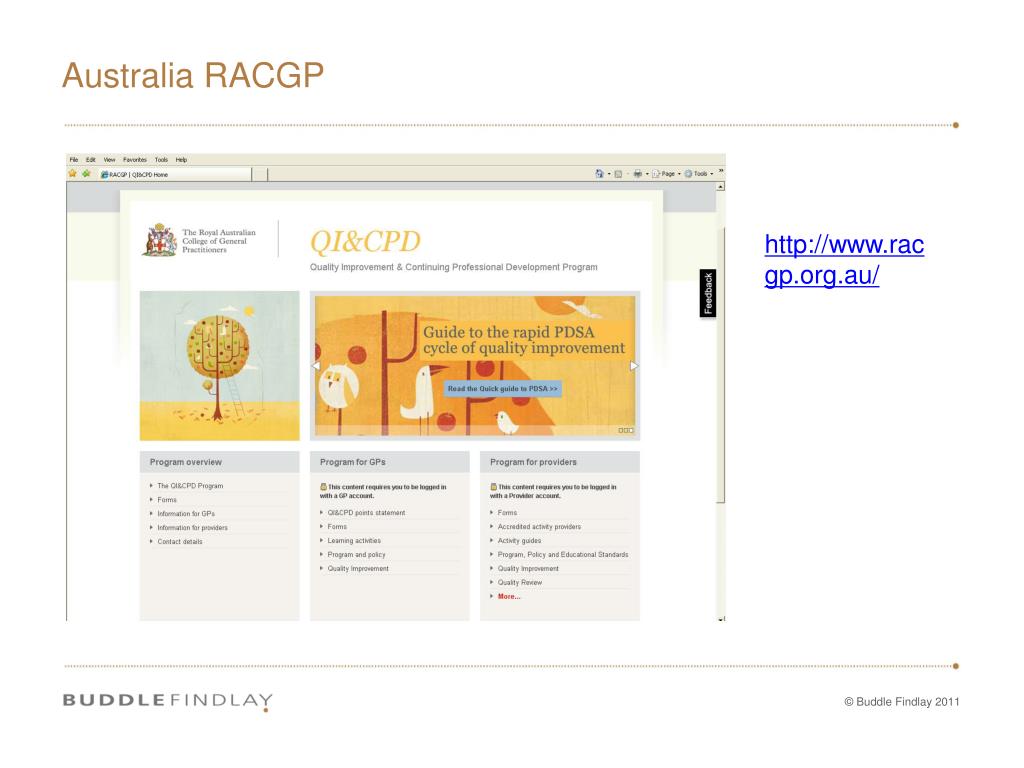This screenshot has width=1024, height=768.
Task: Open the Edit menu
Action: coord(91,159)
